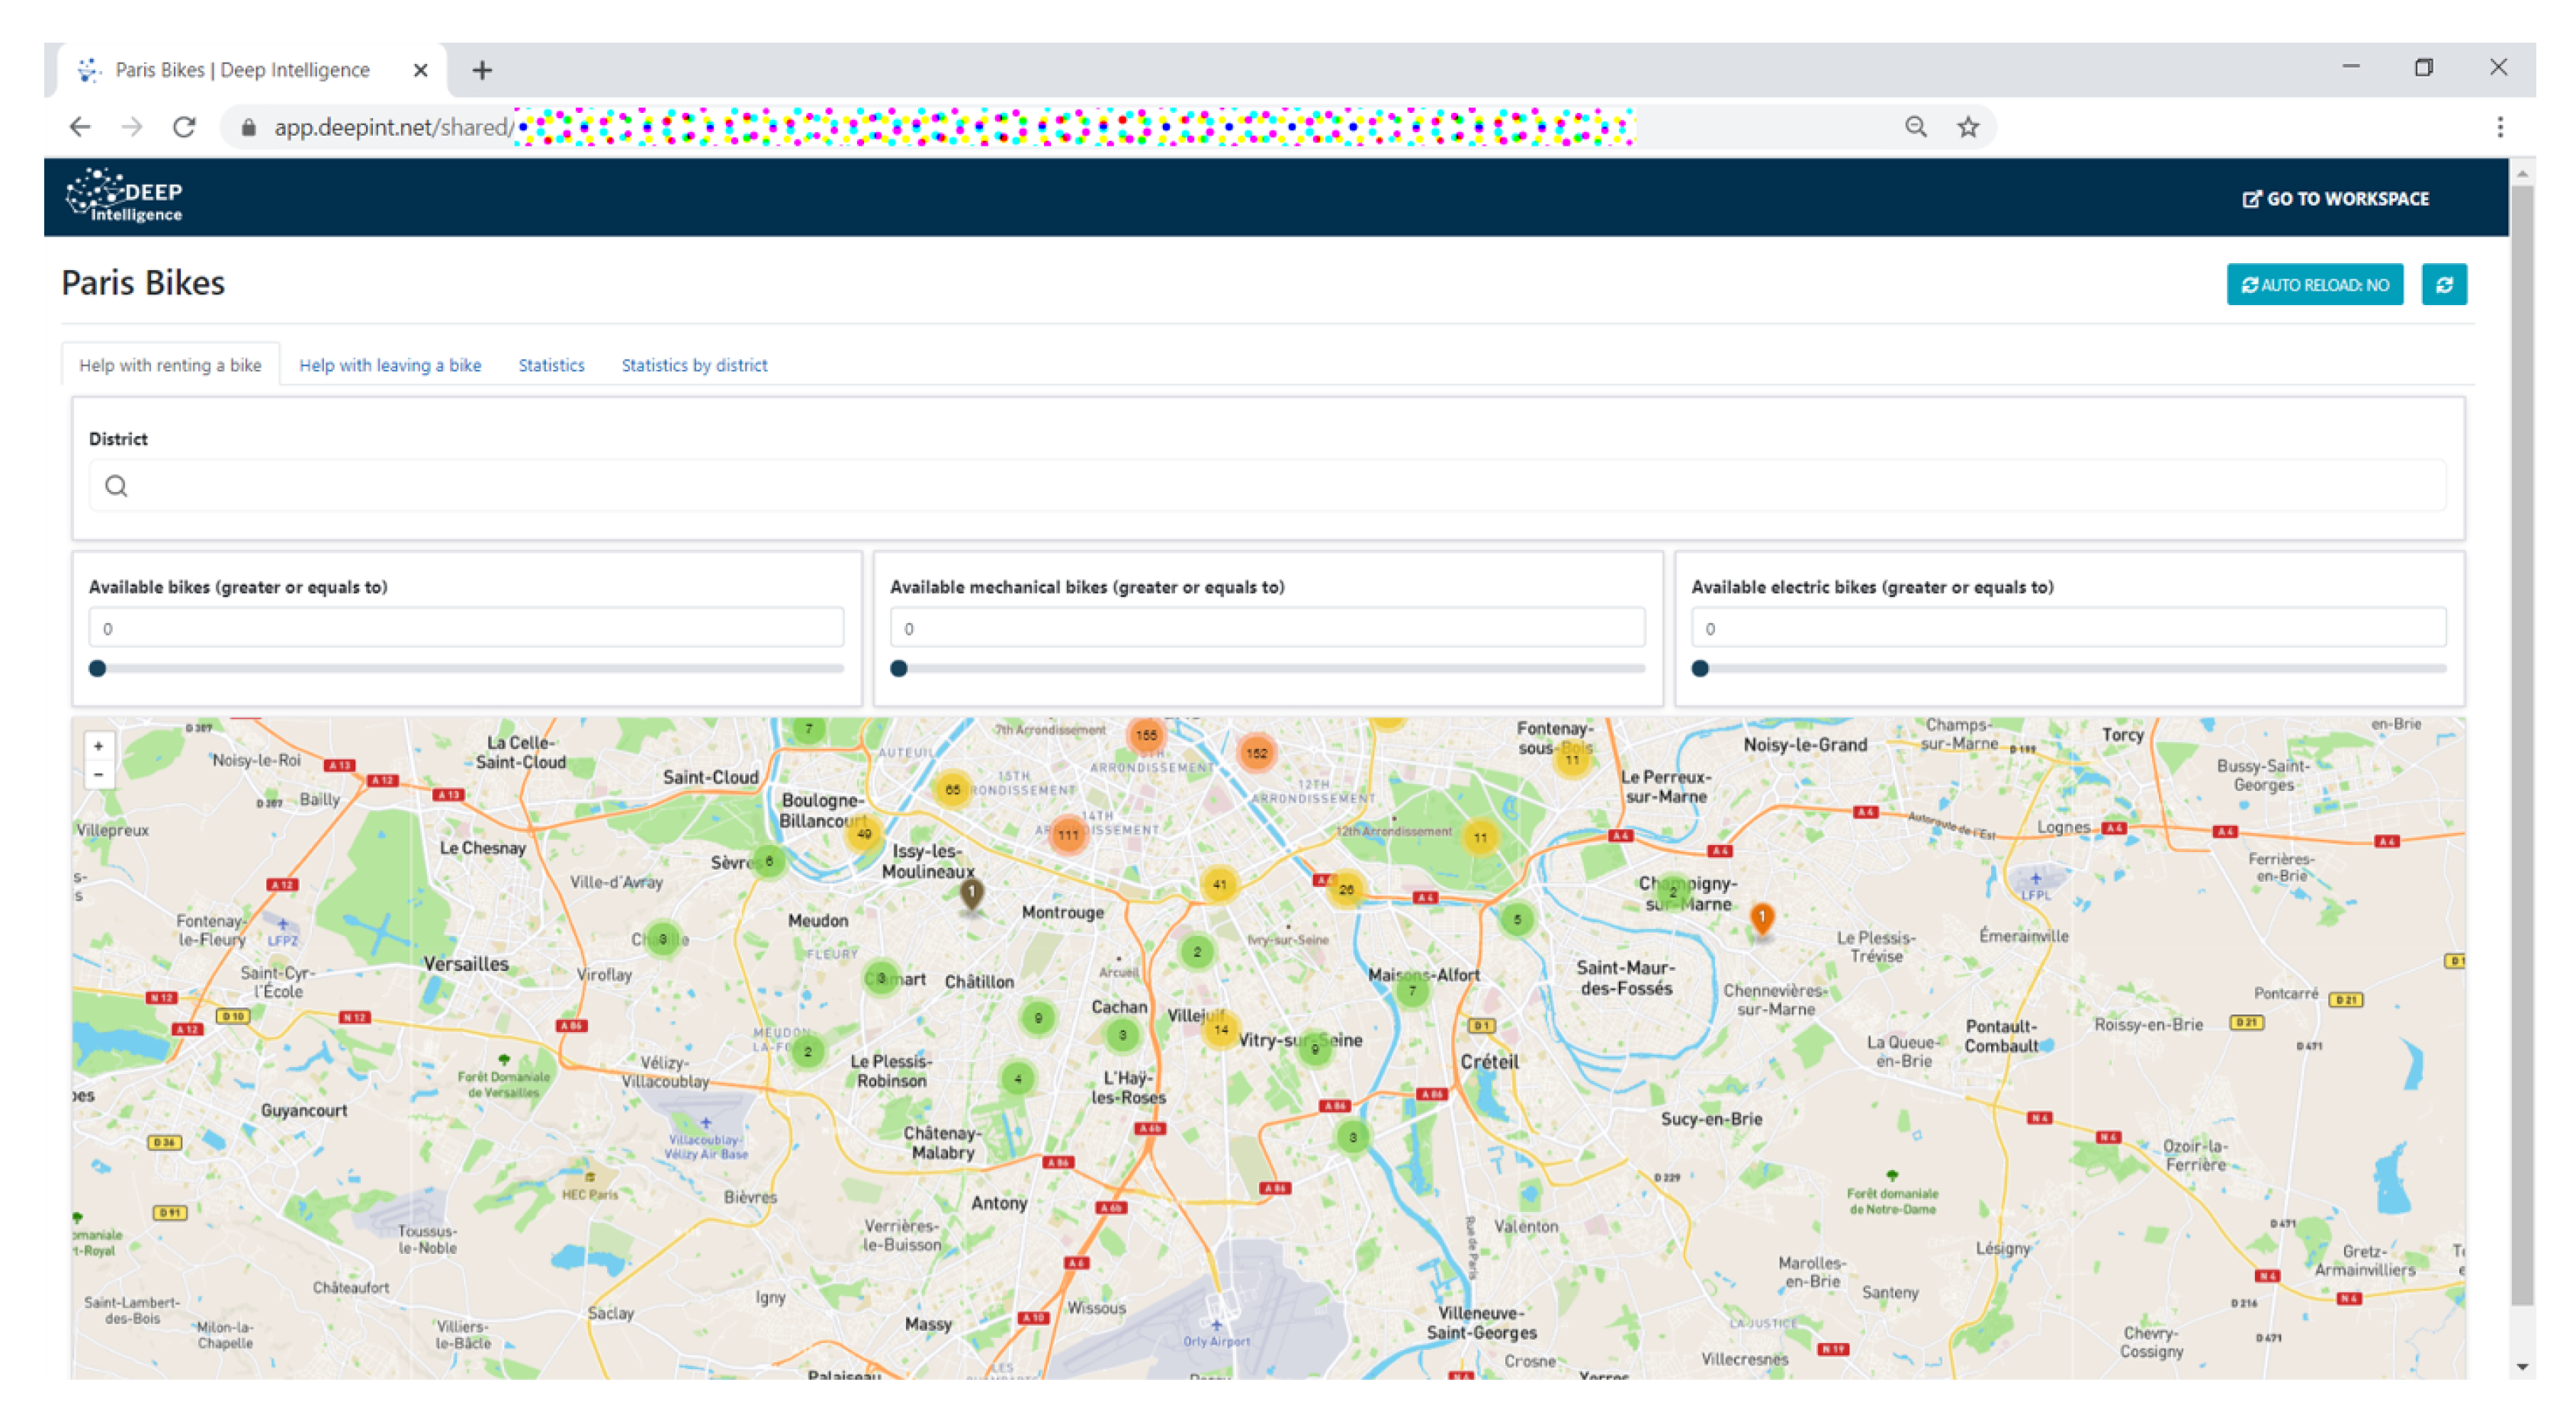Zoom out on the map with minus
The image size is (2576, 1408).
[x=98, y=774]
